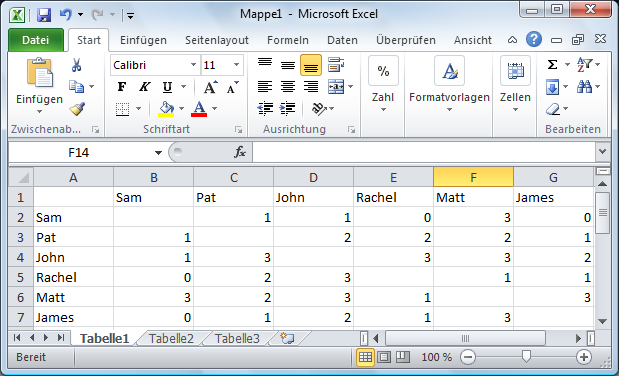Click the wrap text icon
Image resolution: width=619 pixels, height=376 pixels.
(x=336, y=64)
